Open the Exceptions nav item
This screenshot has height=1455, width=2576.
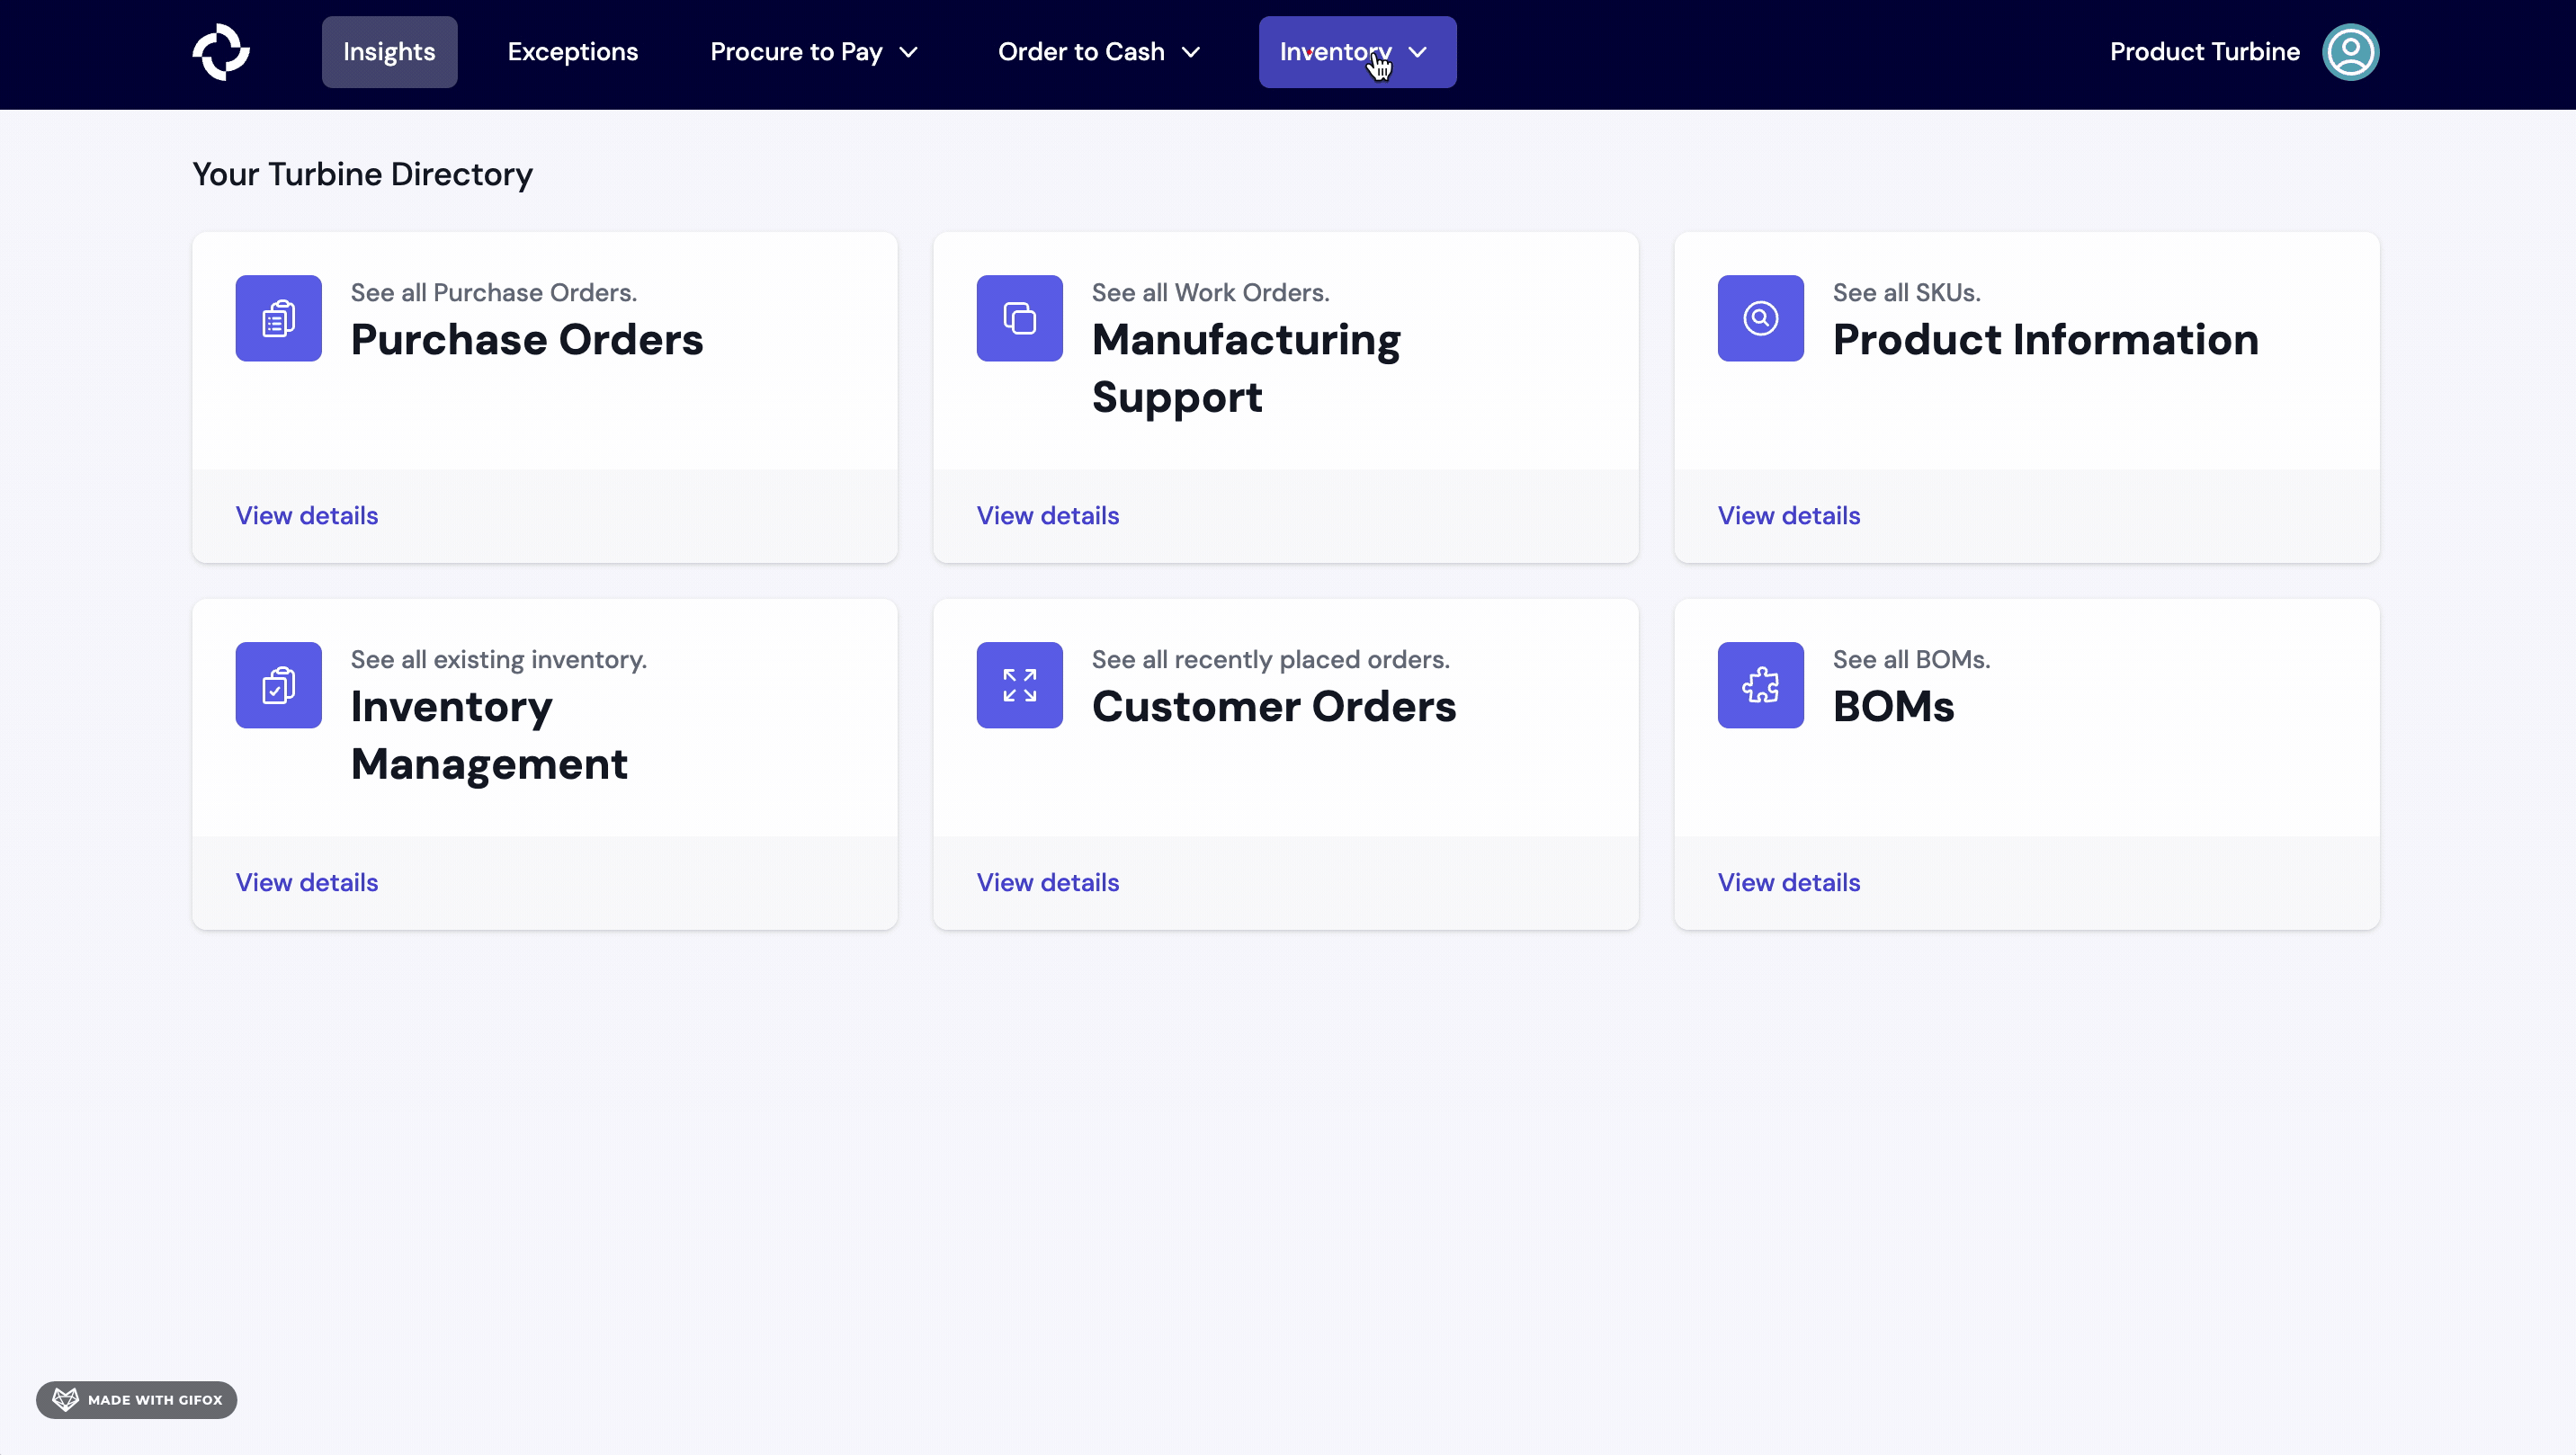pyautogui.click(x=572, y=52)
